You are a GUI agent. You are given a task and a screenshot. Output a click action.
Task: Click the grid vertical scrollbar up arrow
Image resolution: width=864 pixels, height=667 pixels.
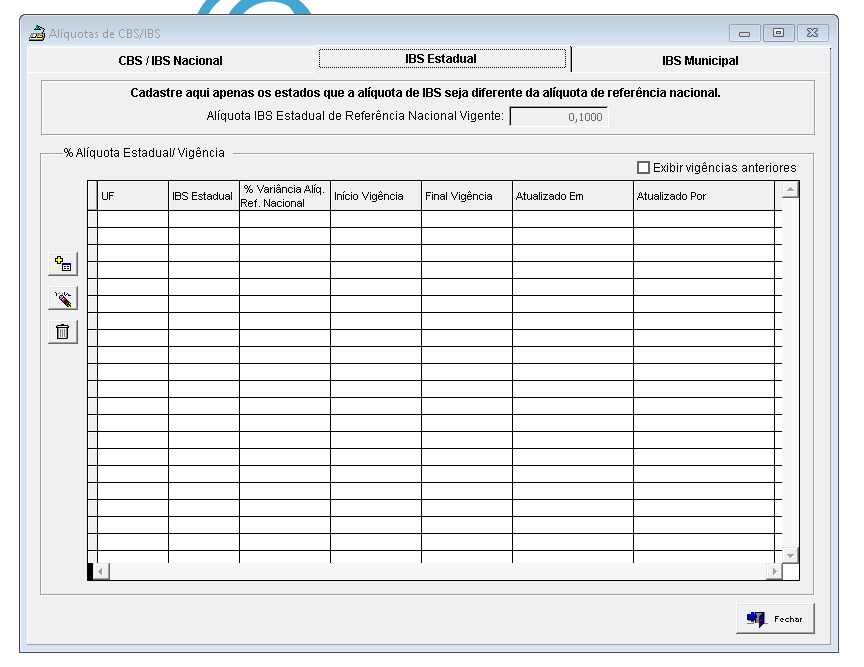click(790, 190)
